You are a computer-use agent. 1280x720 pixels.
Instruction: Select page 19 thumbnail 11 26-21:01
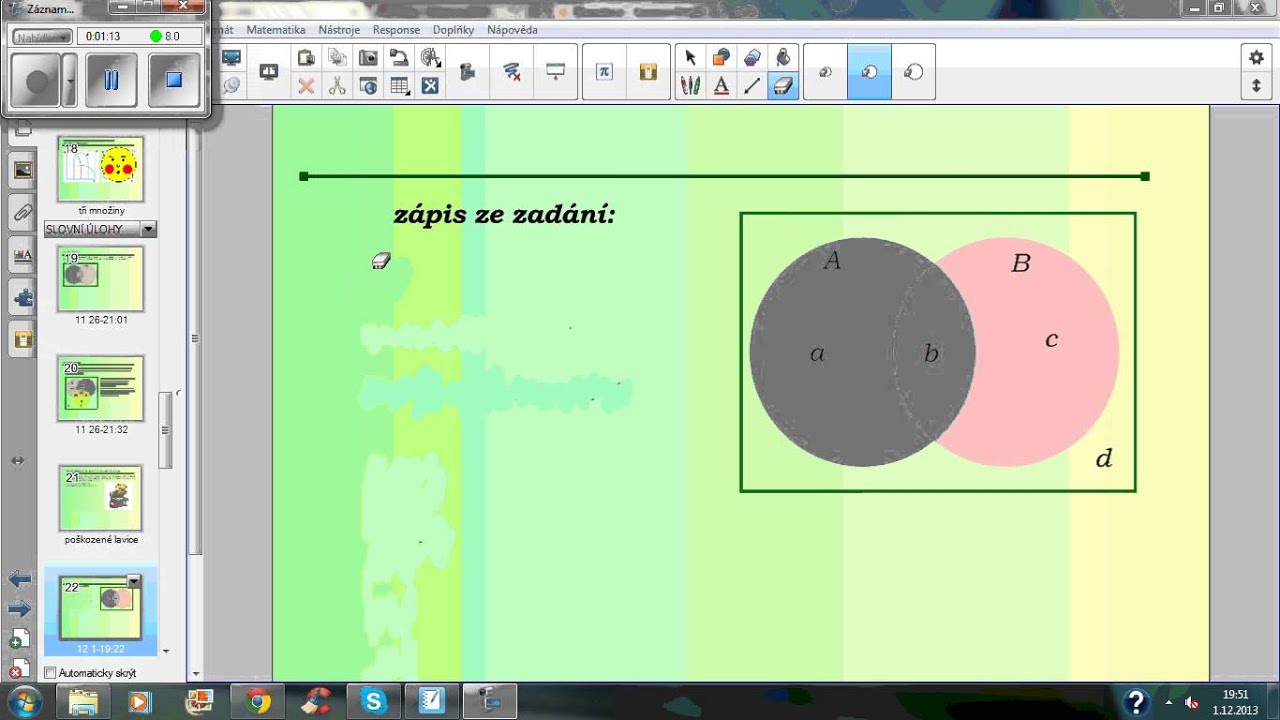pos(100,279)
